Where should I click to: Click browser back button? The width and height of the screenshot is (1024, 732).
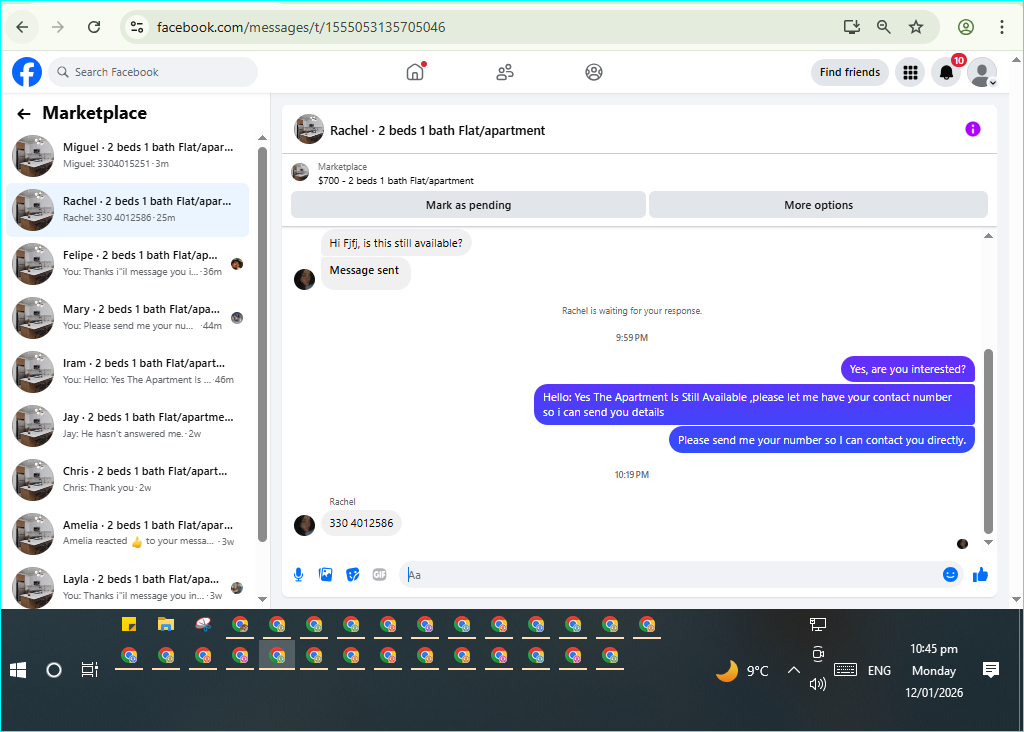tap(22, 27)
